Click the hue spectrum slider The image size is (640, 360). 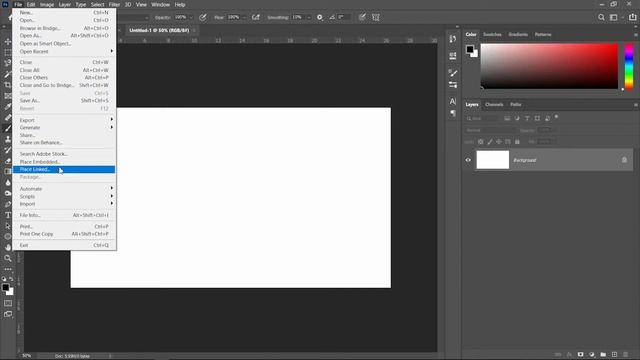pyautogui.click(x=629, y=66)
